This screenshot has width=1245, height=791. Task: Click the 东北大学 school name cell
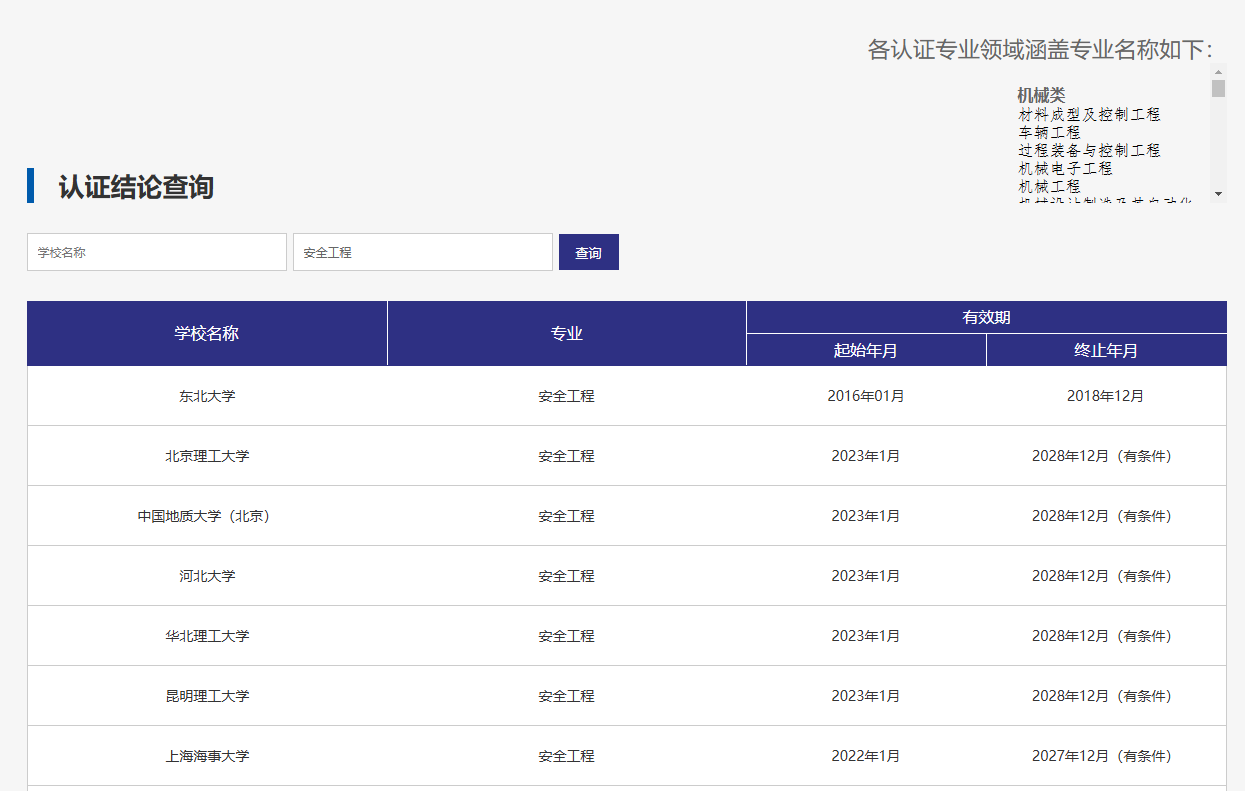(207, 396)
